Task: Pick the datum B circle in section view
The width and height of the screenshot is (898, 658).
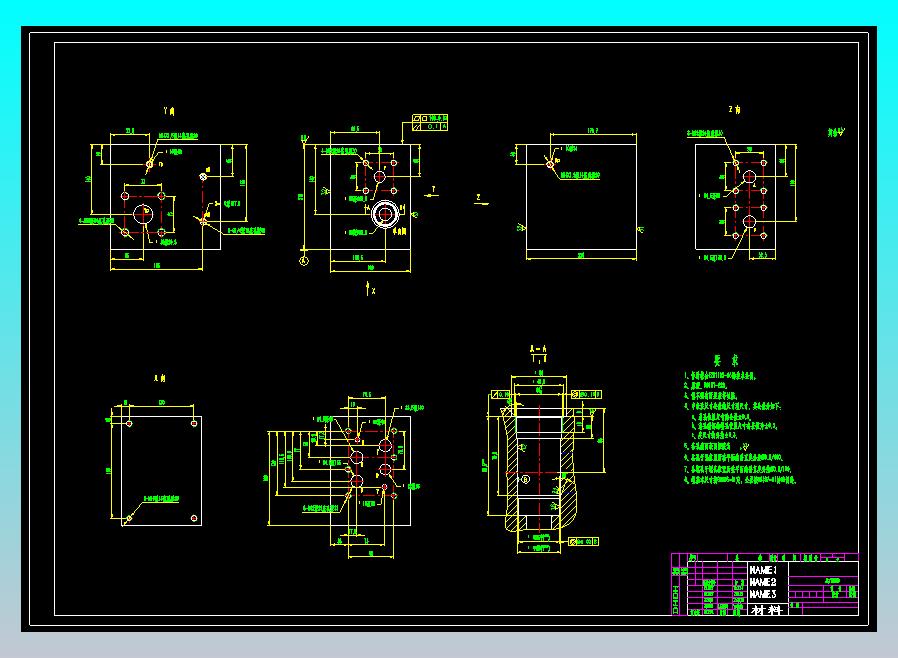Action: (526, 479)
